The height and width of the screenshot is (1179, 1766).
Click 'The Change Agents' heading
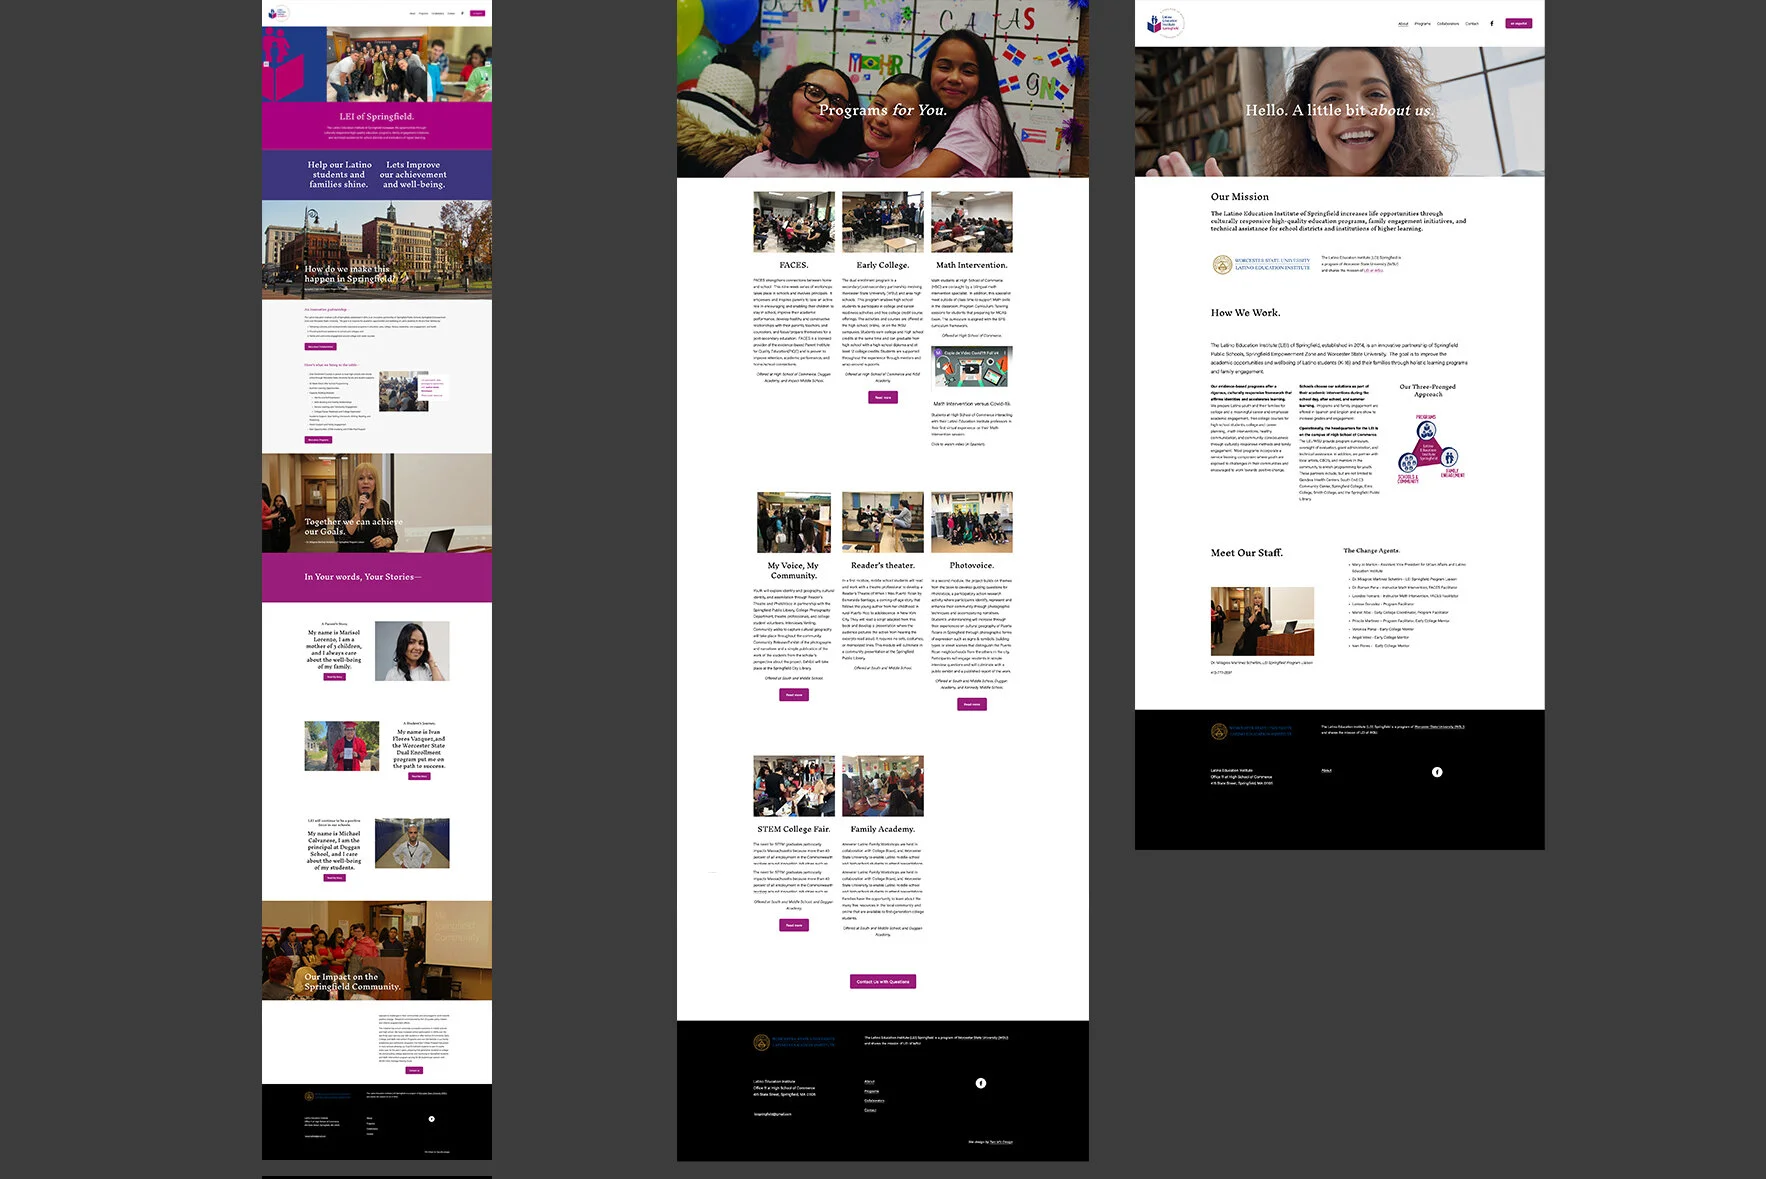(x=1371, y=551)
